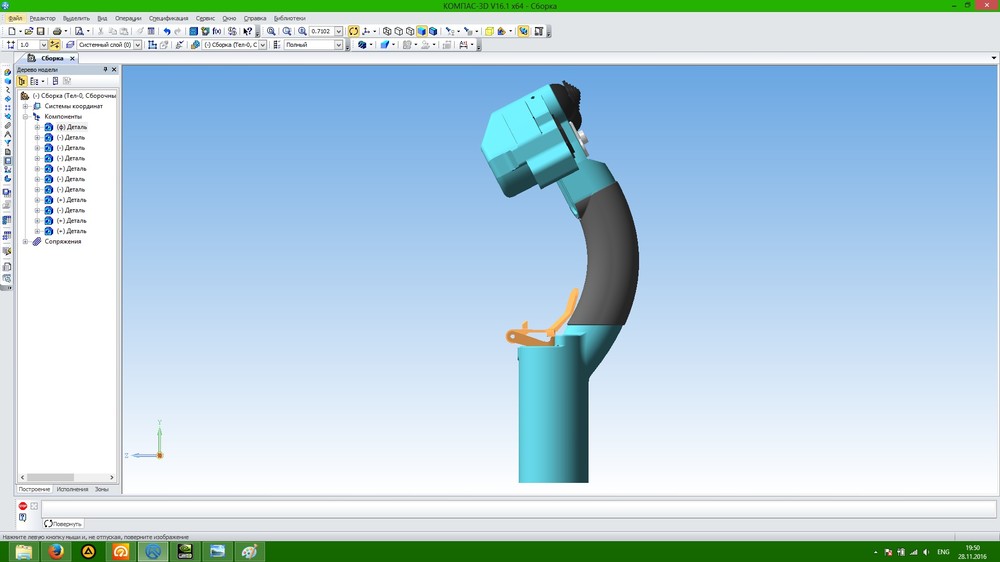Open the zoom scale 0.7102 dropdown
The width and height of the screenshot is (1000, 562).
point(339,31)
